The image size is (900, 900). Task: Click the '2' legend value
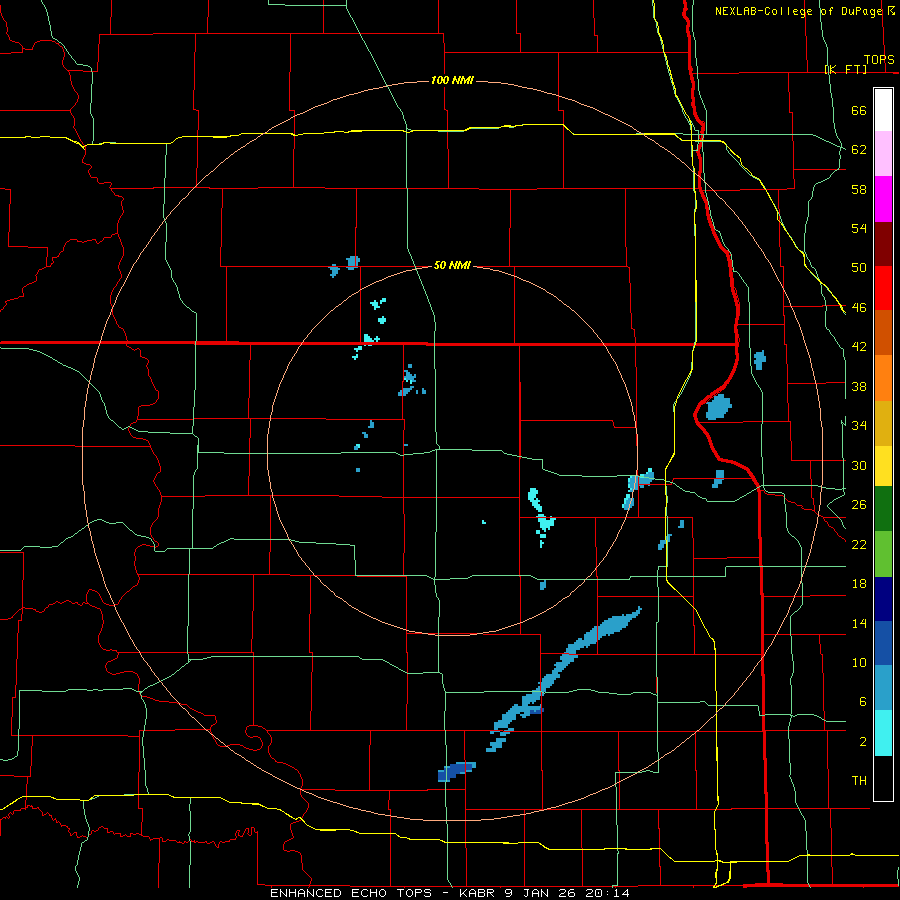tap(862, 742)
